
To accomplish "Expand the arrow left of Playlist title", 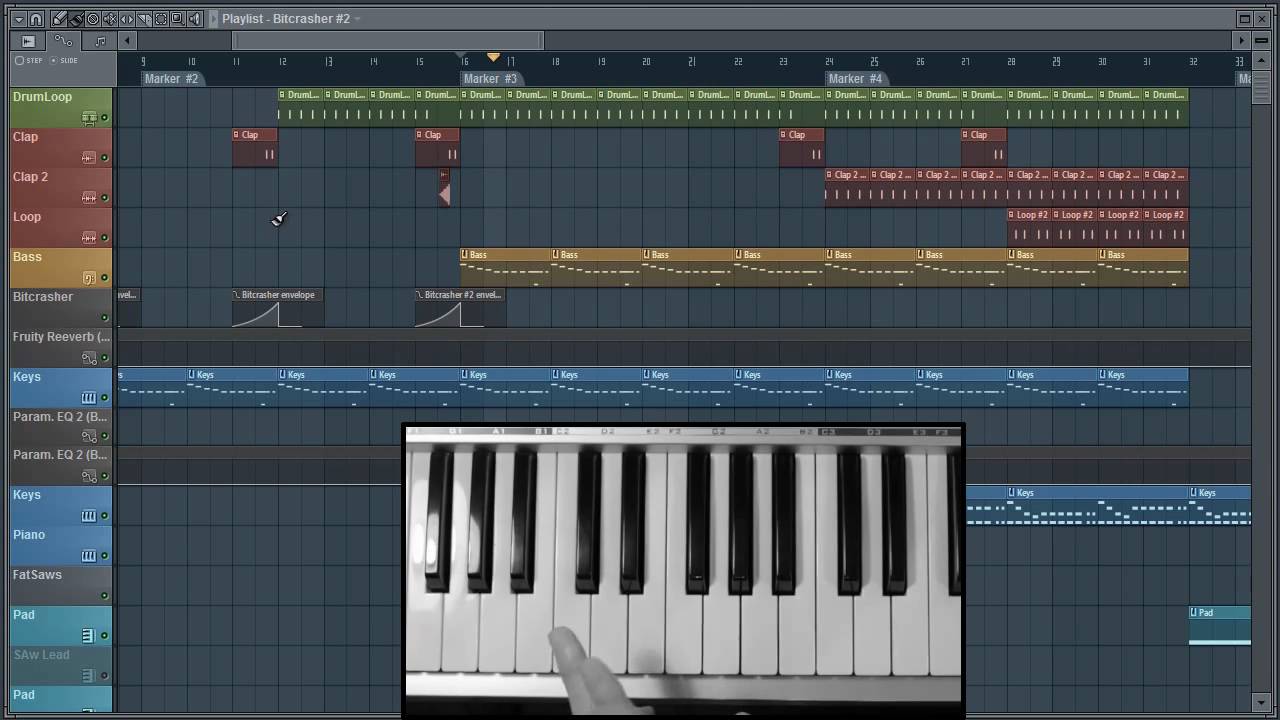I will click(213, 19).
